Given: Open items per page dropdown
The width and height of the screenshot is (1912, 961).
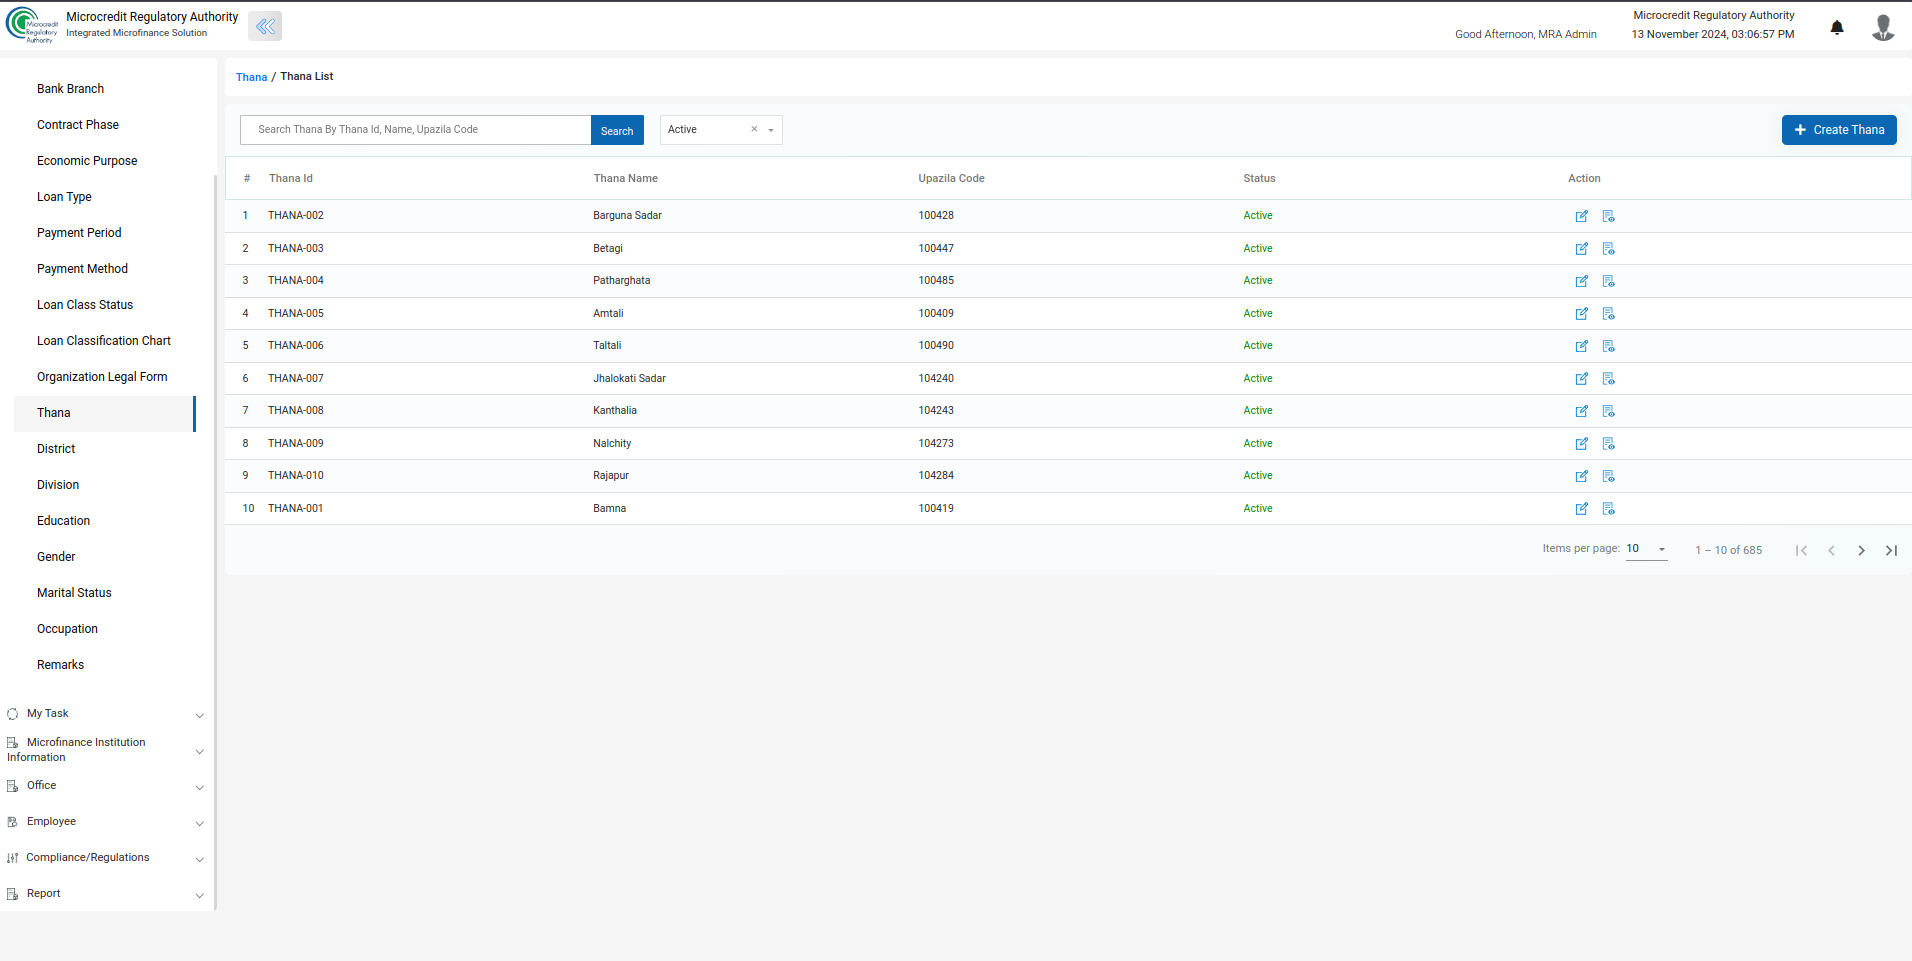Looking at the screenshot, I should 1646,549.
